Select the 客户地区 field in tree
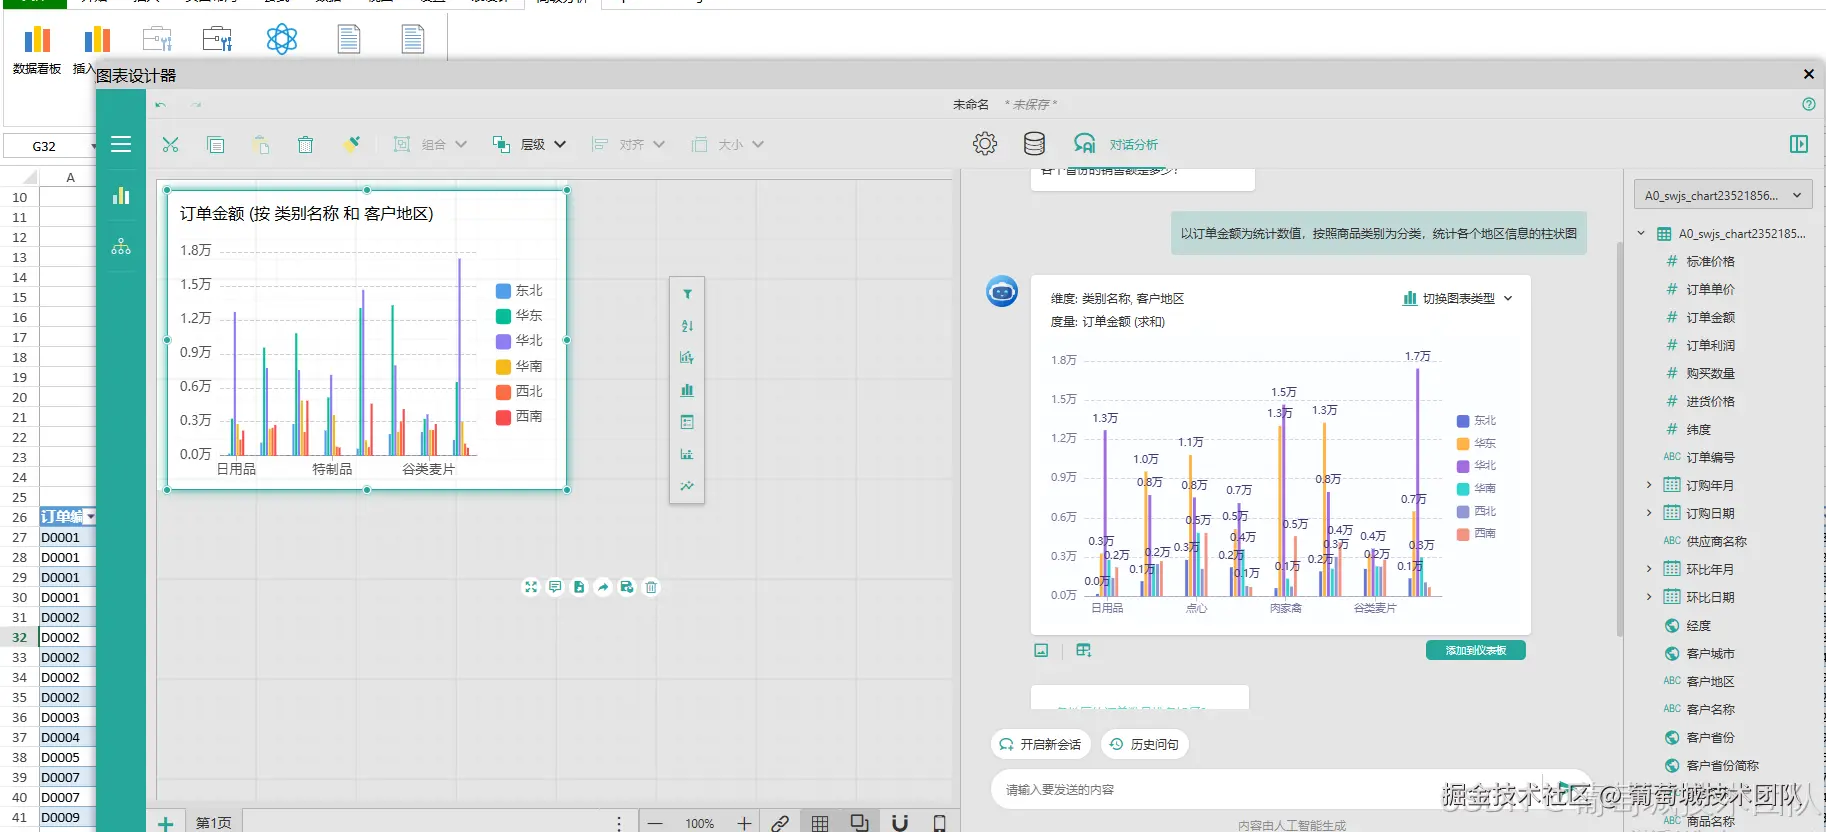Screen dimensions: 1826x832 click(1710, 681)
